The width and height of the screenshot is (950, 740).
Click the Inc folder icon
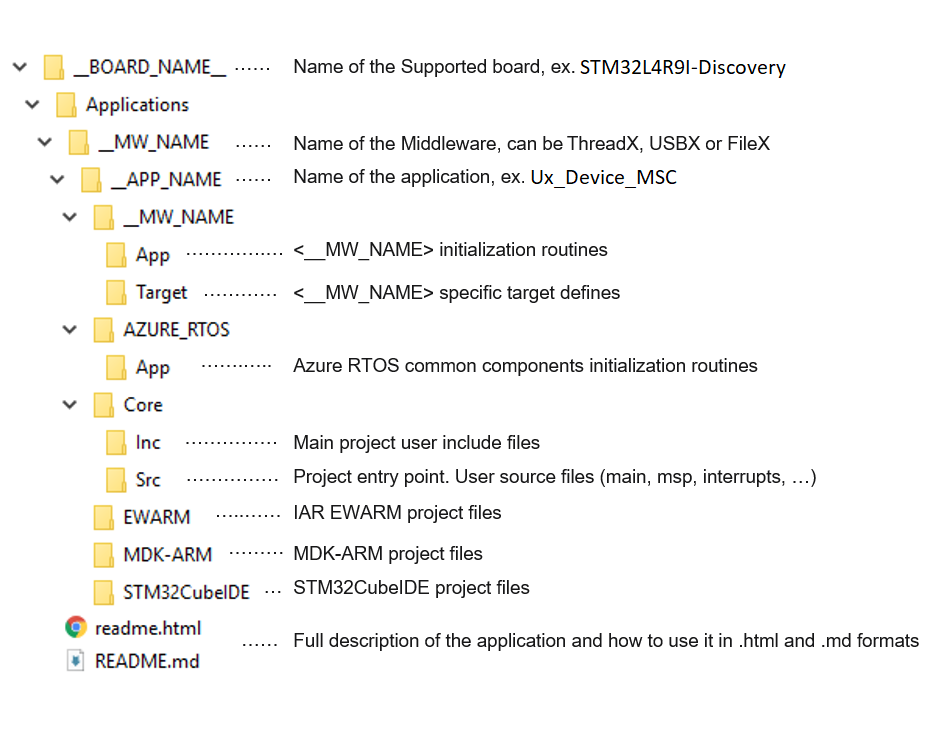(116, 442)
